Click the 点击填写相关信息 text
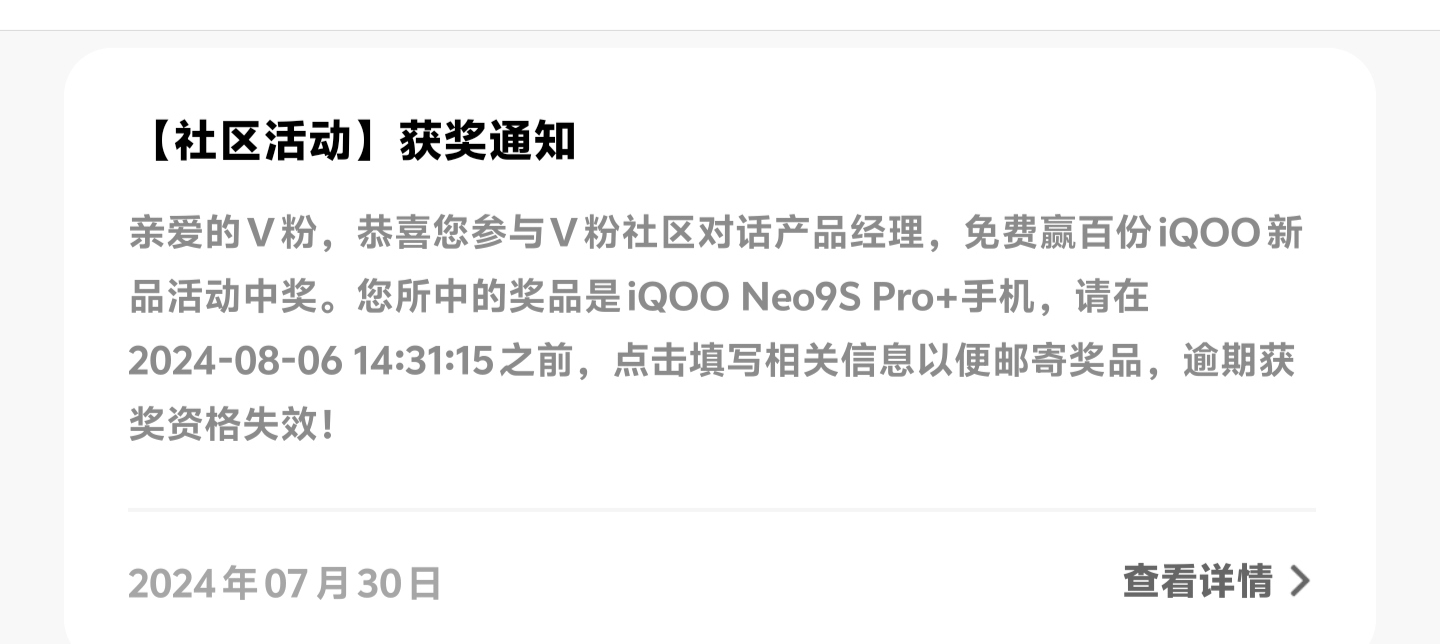 point(767,361)
